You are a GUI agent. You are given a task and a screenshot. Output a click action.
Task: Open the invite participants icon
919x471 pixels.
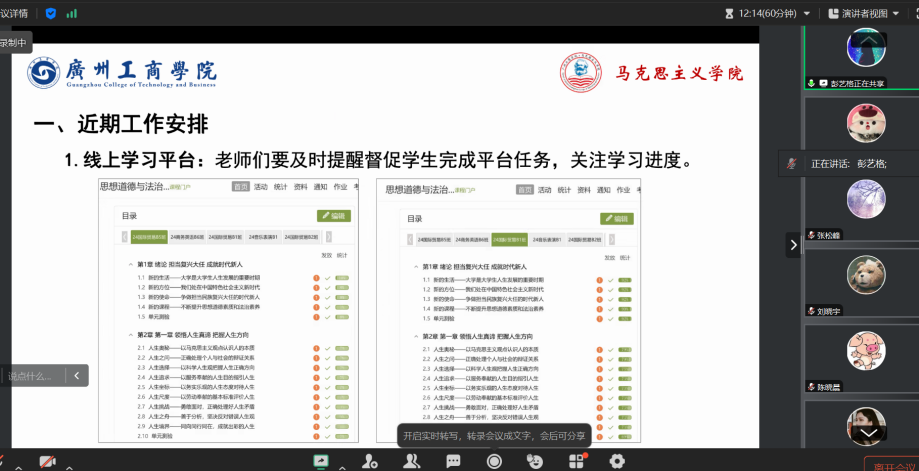click(370, 461)
